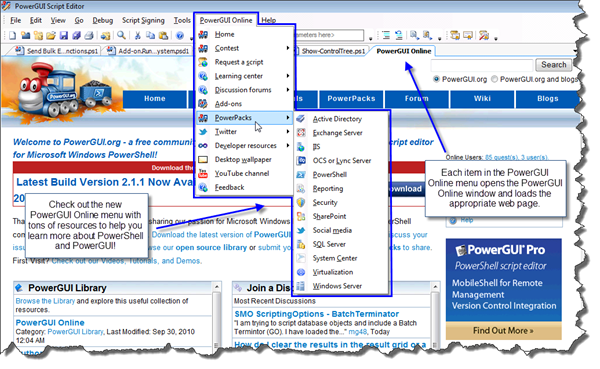Open the Debug menu

(103, 20)
